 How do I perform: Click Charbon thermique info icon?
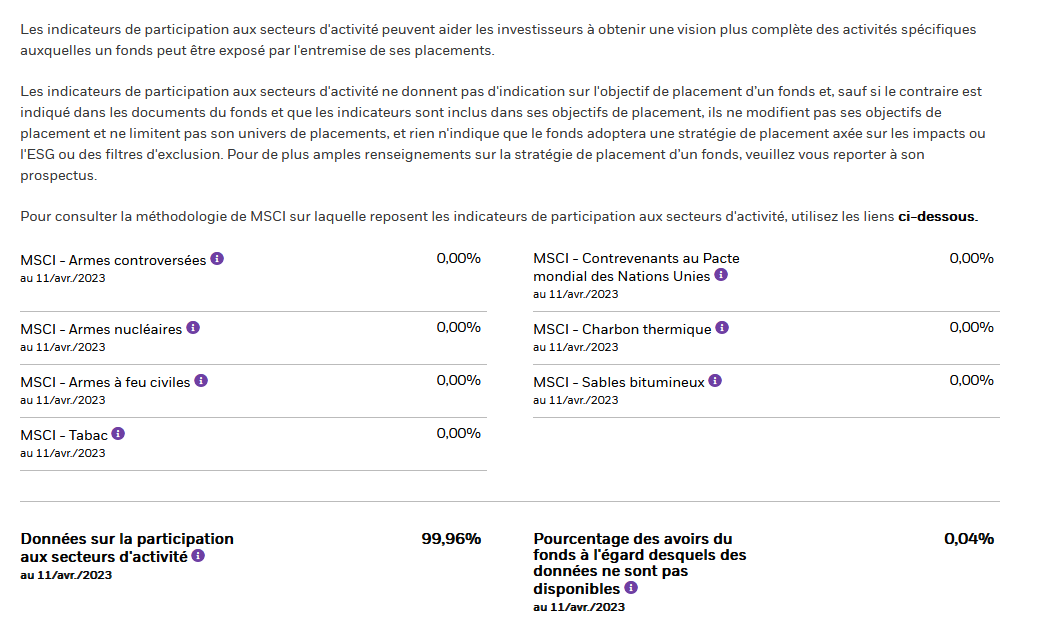(722, 327)
